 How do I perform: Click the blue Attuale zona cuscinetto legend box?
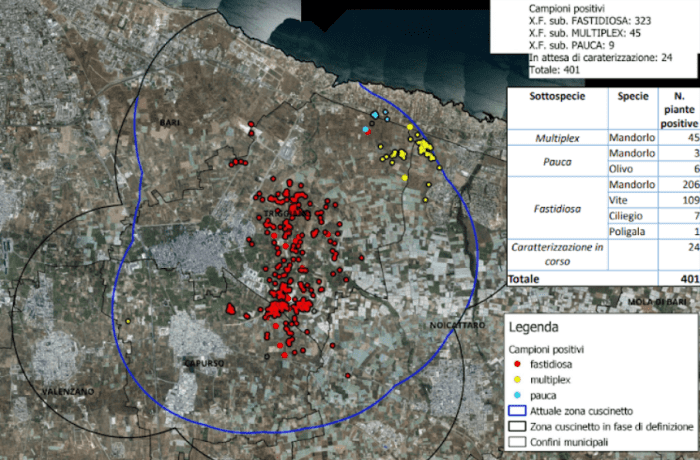[517, 410]
